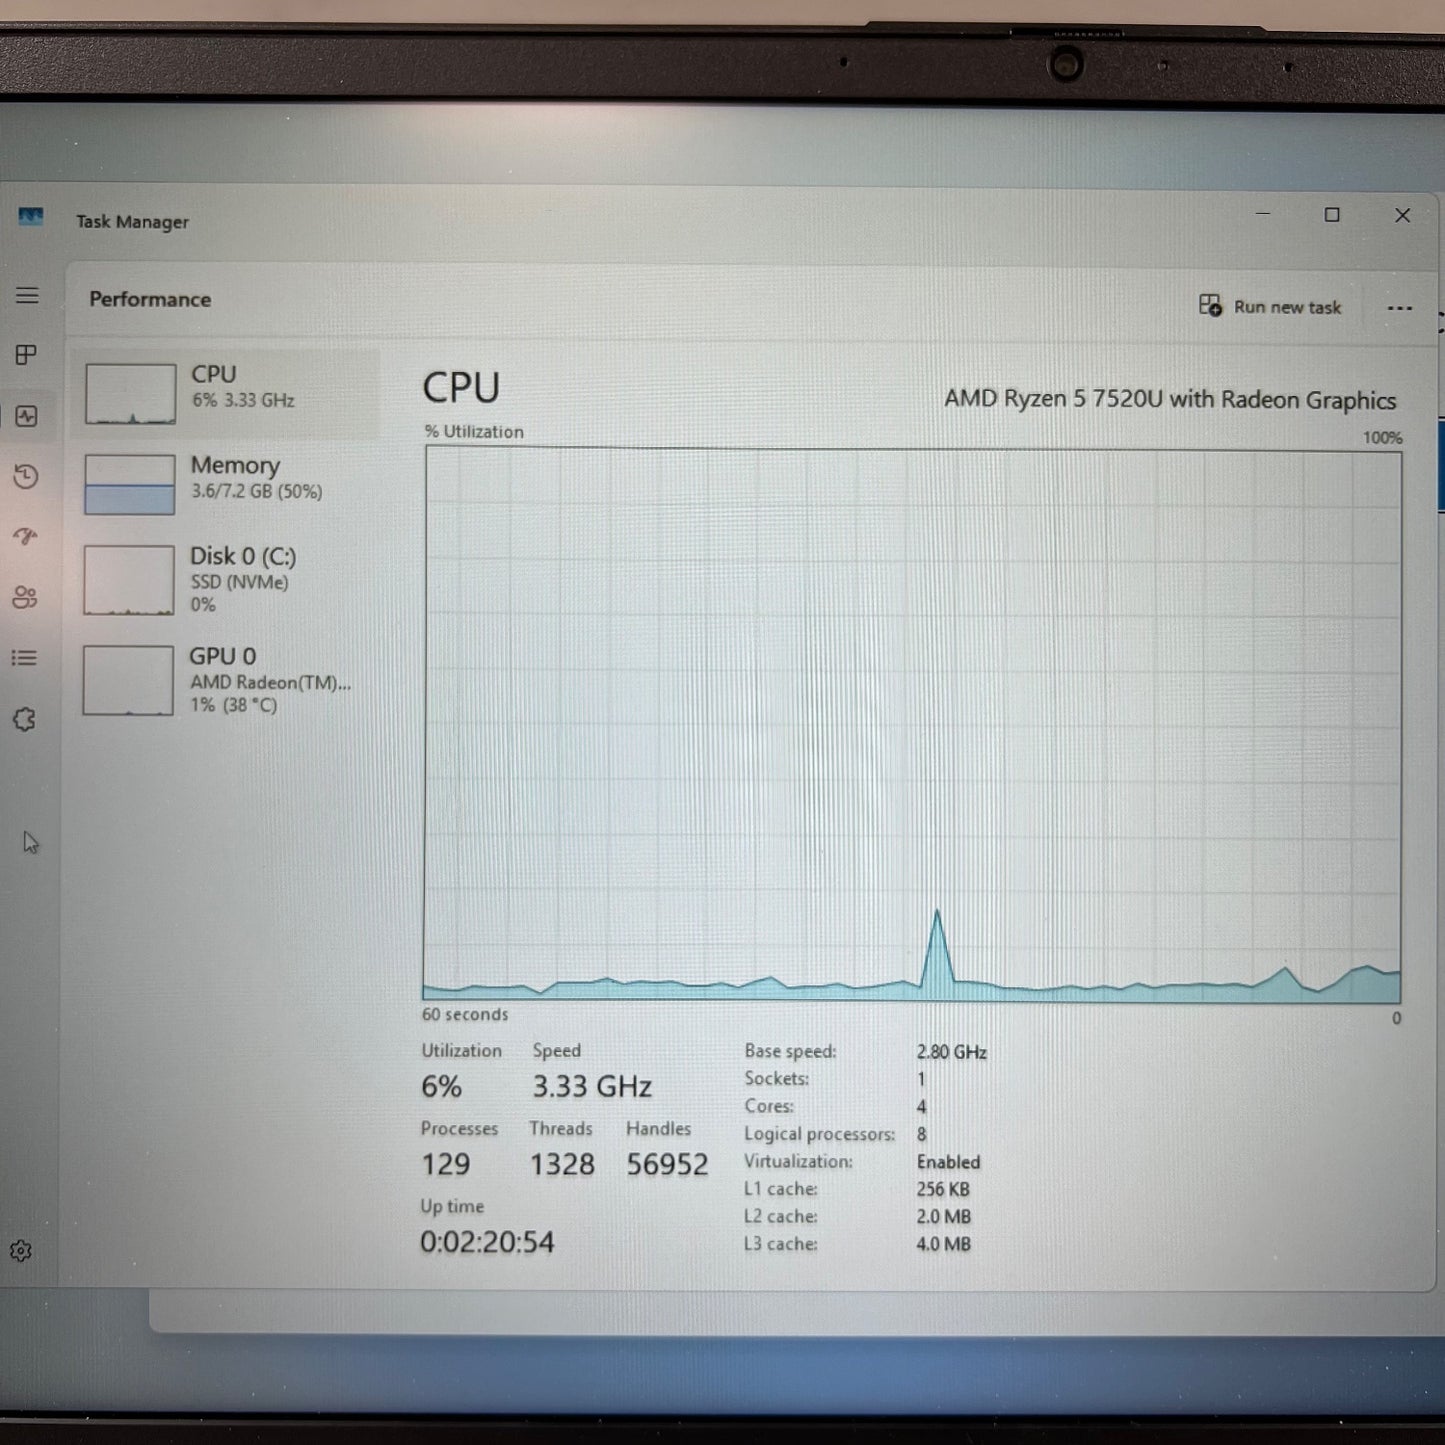Go to the Processes page icon
The width and height of the screenshot is (1445, 1445).
pyautogui.click(x=26, y=355)
